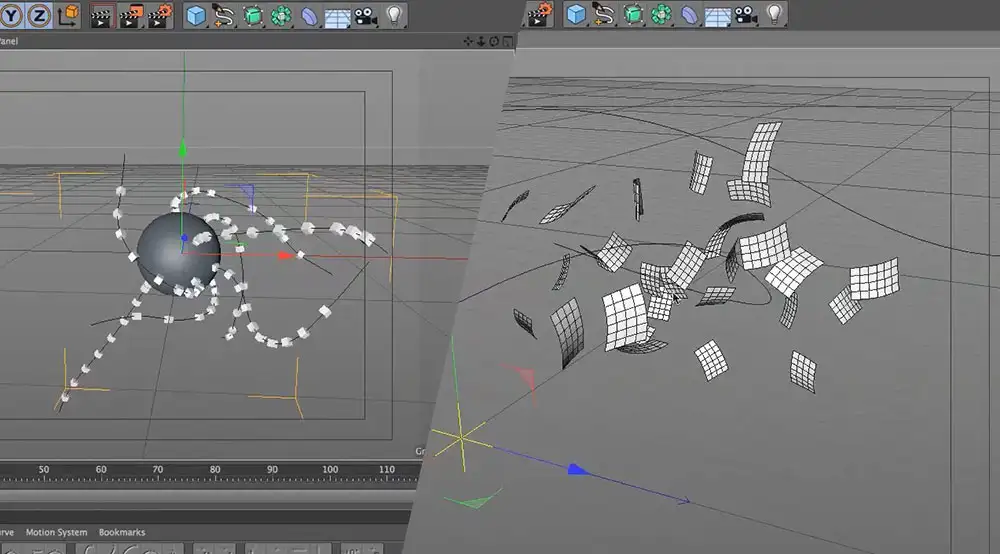Jump to frame 50 on timeline ruler
Screen dimensions: 1000x554
[43, 472]
